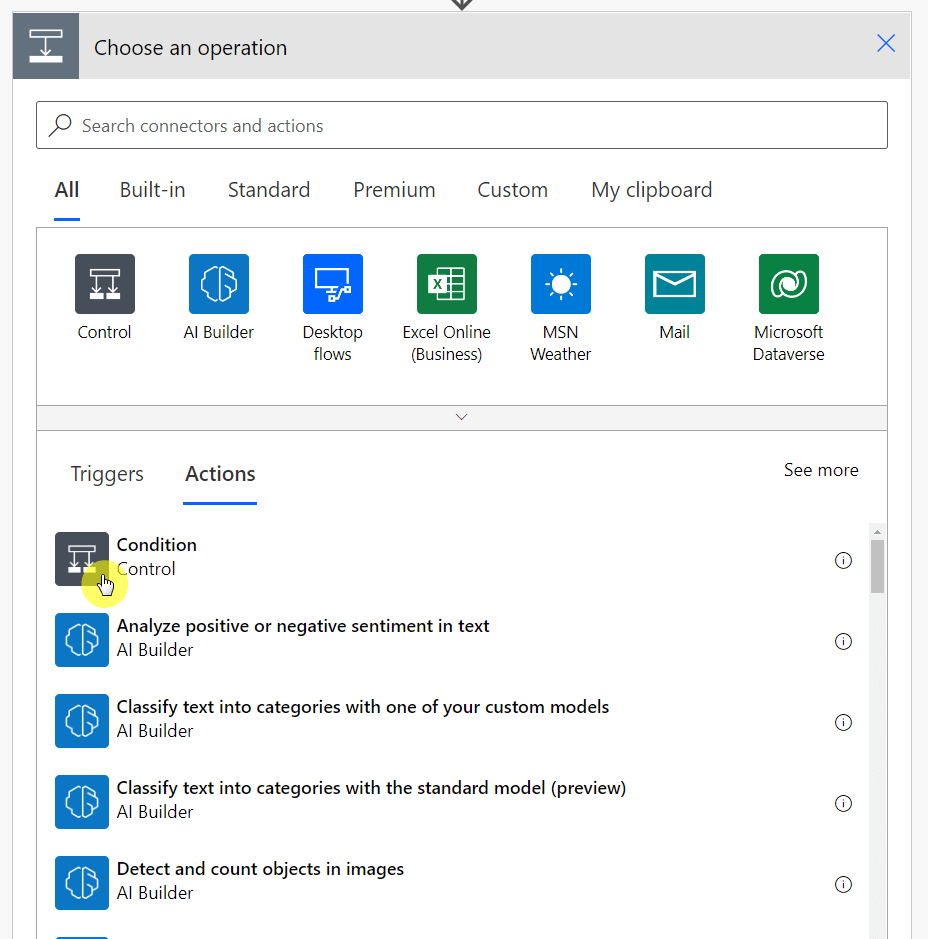Image resolution: width=928 pixels, height=939 pixels.
Task: Select Classify text with the standard model (preview)
Action: [x=371, y=787]
